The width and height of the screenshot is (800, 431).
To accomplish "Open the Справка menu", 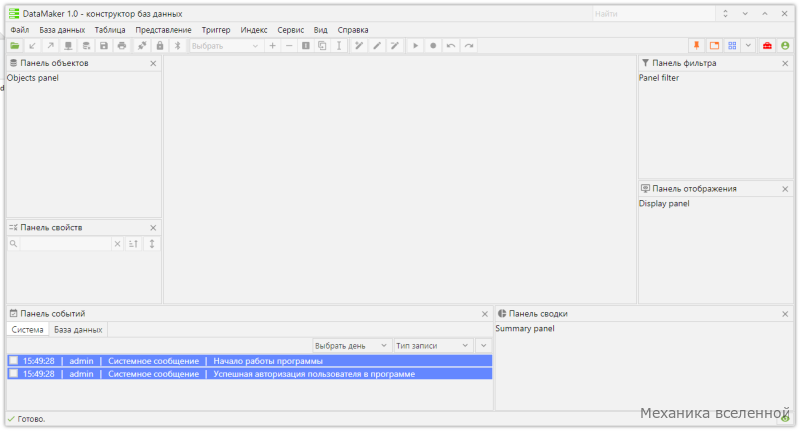I will point(353,30).
